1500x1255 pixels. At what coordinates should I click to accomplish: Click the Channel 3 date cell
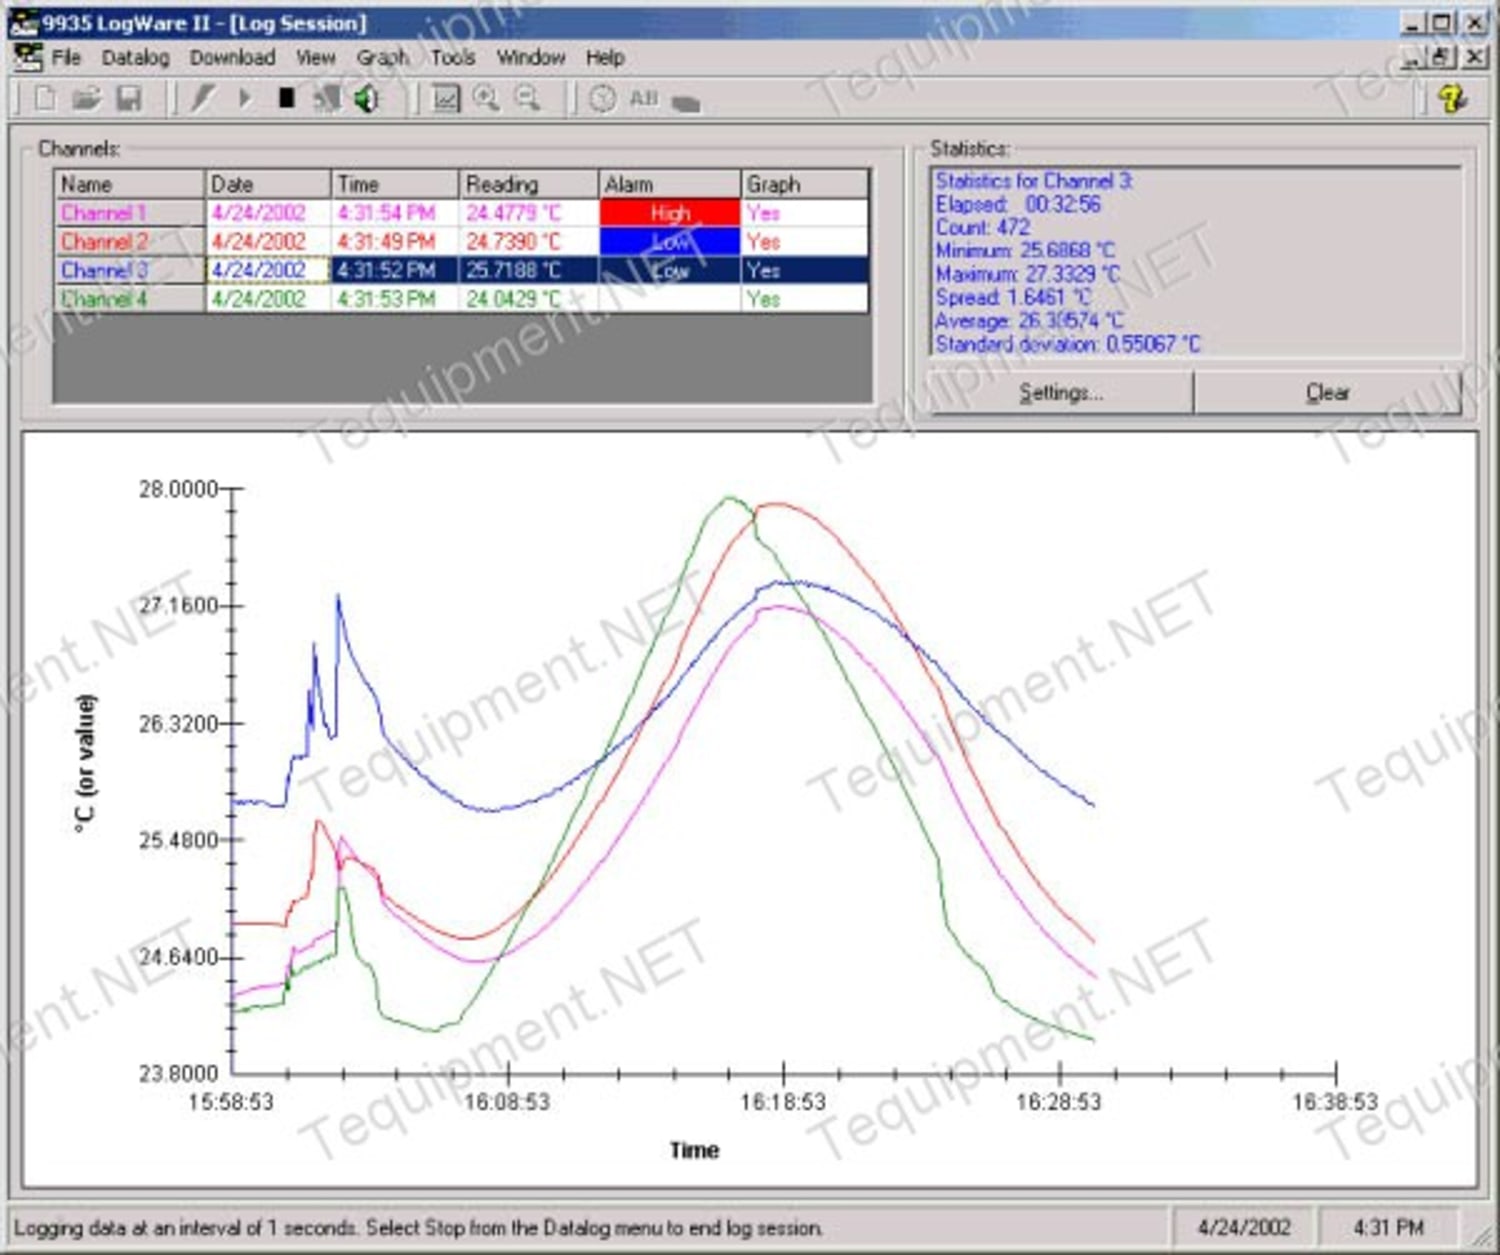[268, 271]
